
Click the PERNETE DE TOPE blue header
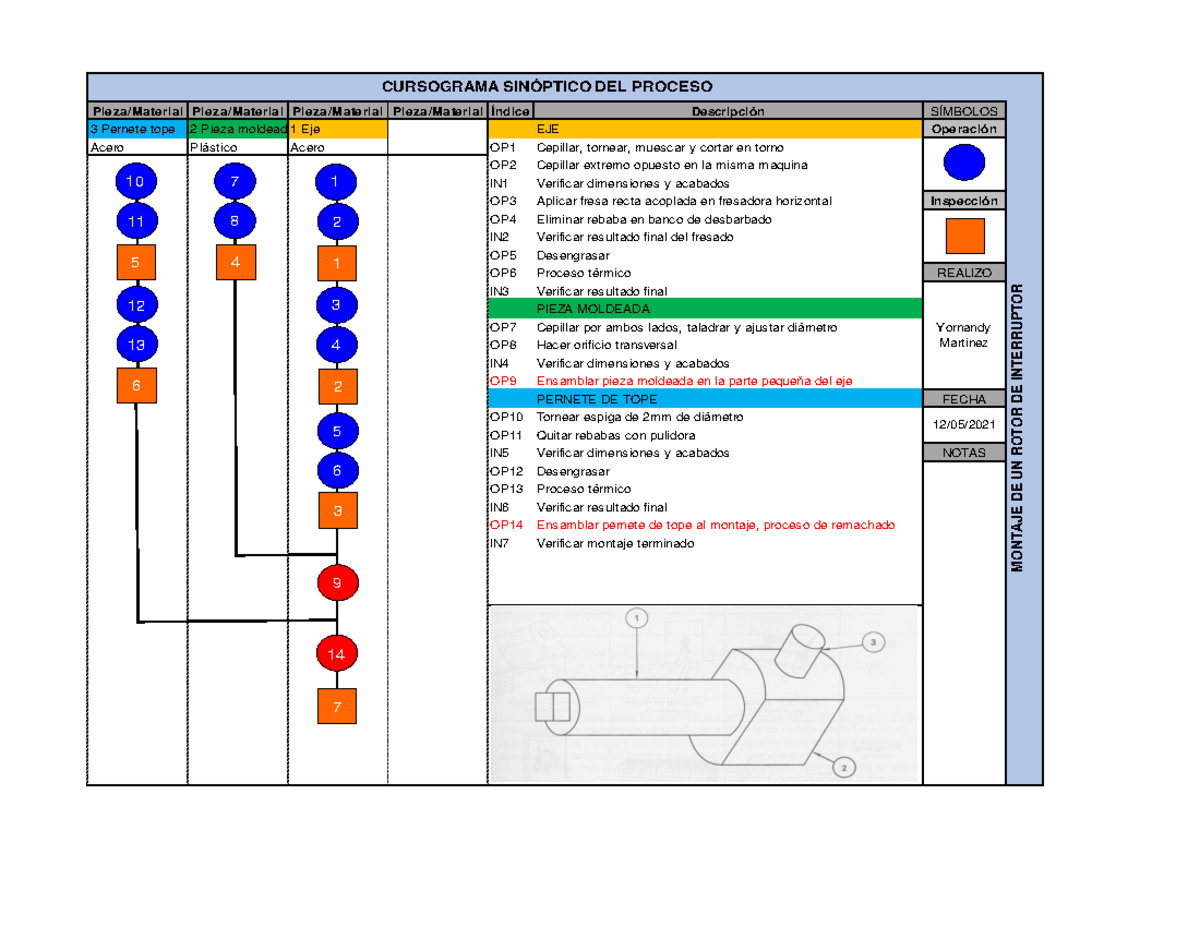[704, 398]
